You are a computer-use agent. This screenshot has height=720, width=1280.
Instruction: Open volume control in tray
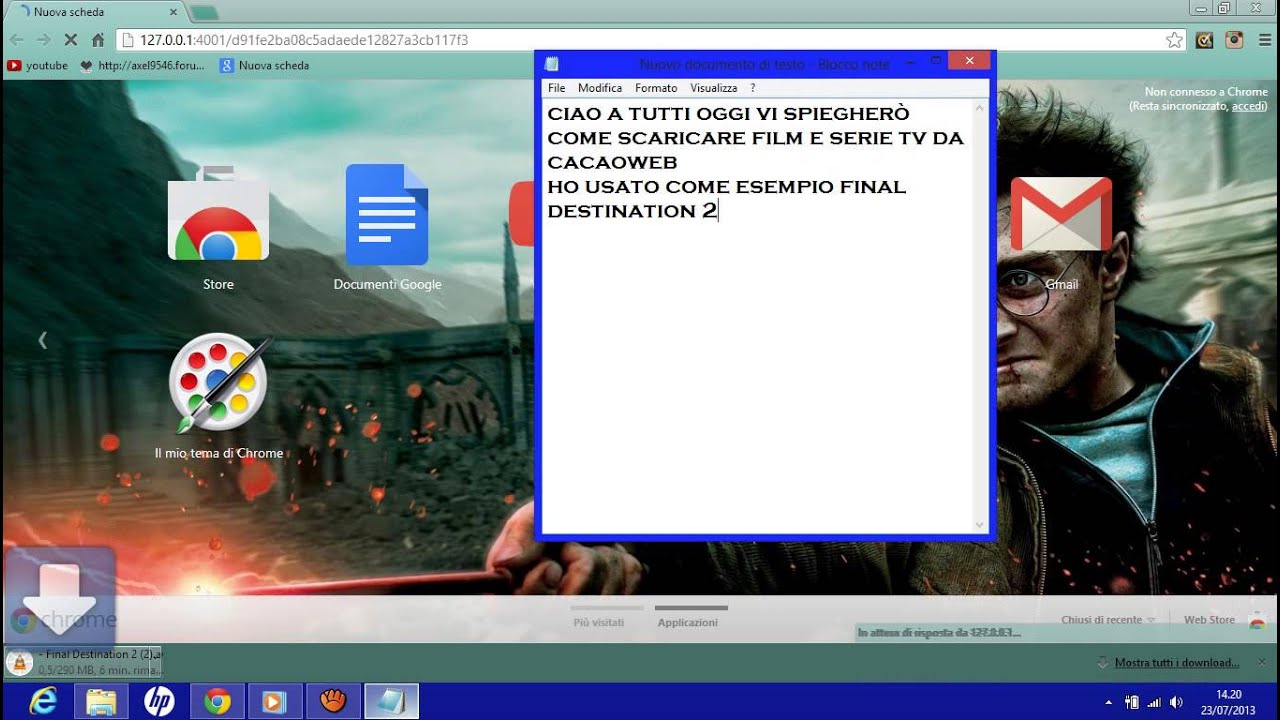pyautogui.click(x=1176, y=702)
